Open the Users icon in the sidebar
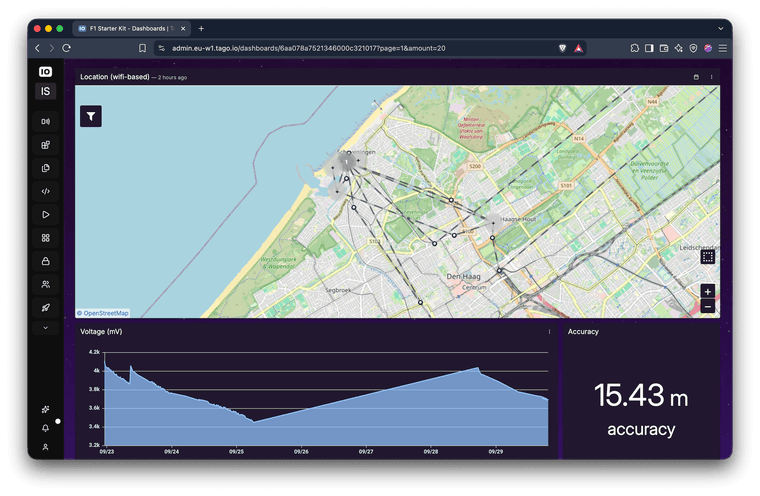Image resolution: width=760 pixels, height=496 pixels. (46, 285)
